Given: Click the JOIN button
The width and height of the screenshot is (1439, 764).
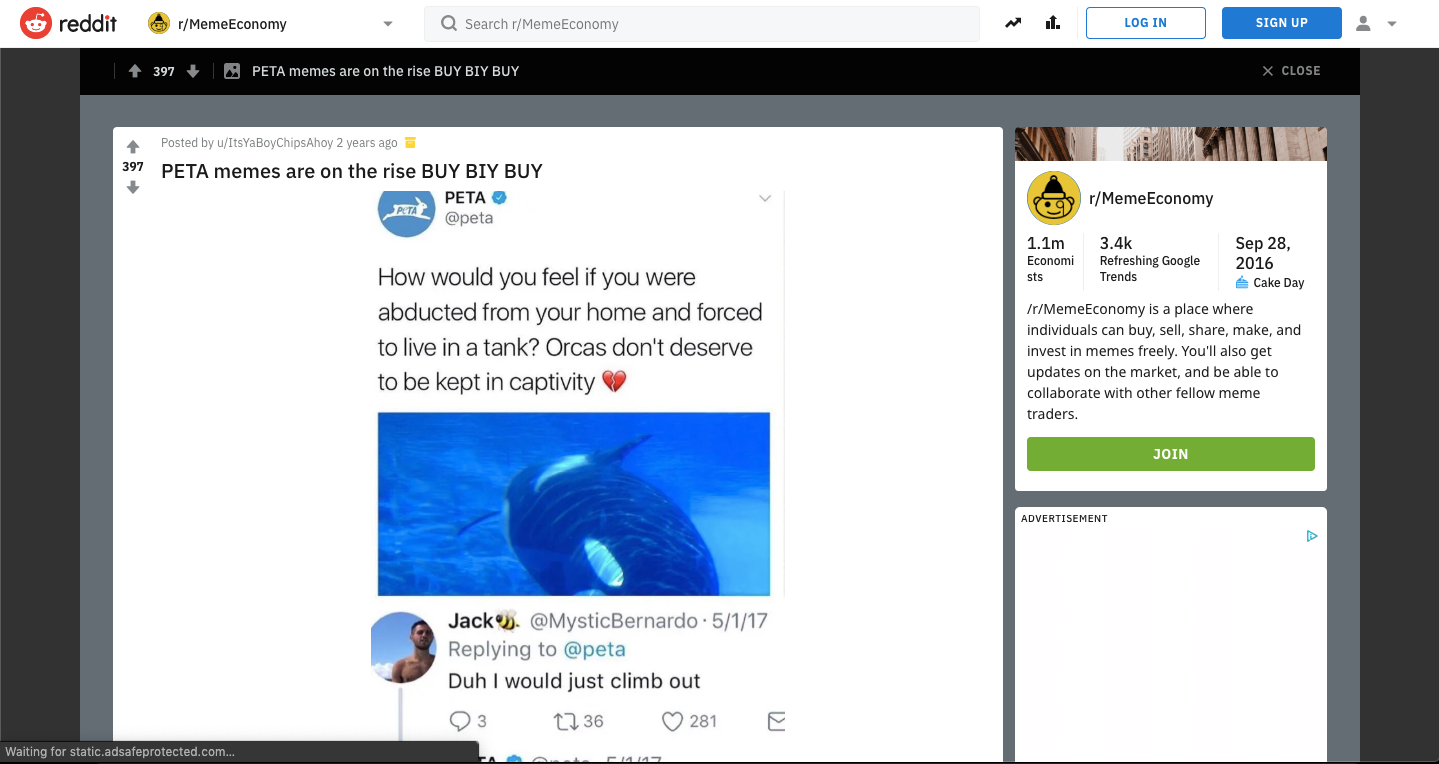Looking at the screenshot, I should 1171,454.
